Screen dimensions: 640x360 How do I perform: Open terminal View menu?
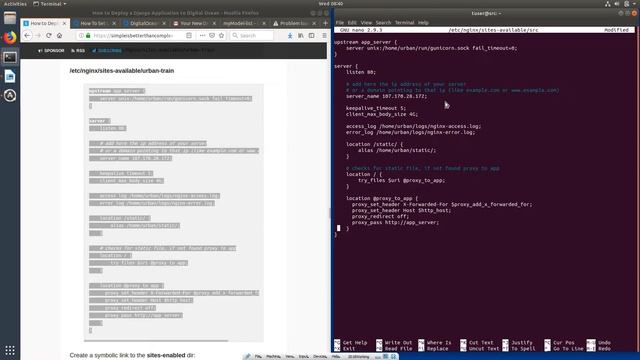coord(366,22)
